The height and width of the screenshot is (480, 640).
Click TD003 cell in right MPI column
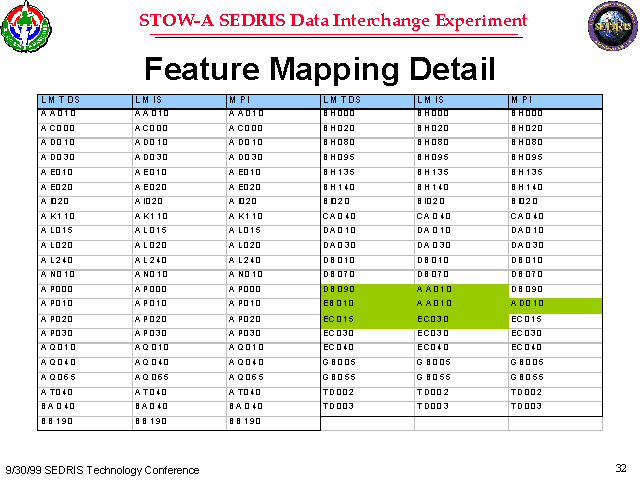[x=527, y=408]
